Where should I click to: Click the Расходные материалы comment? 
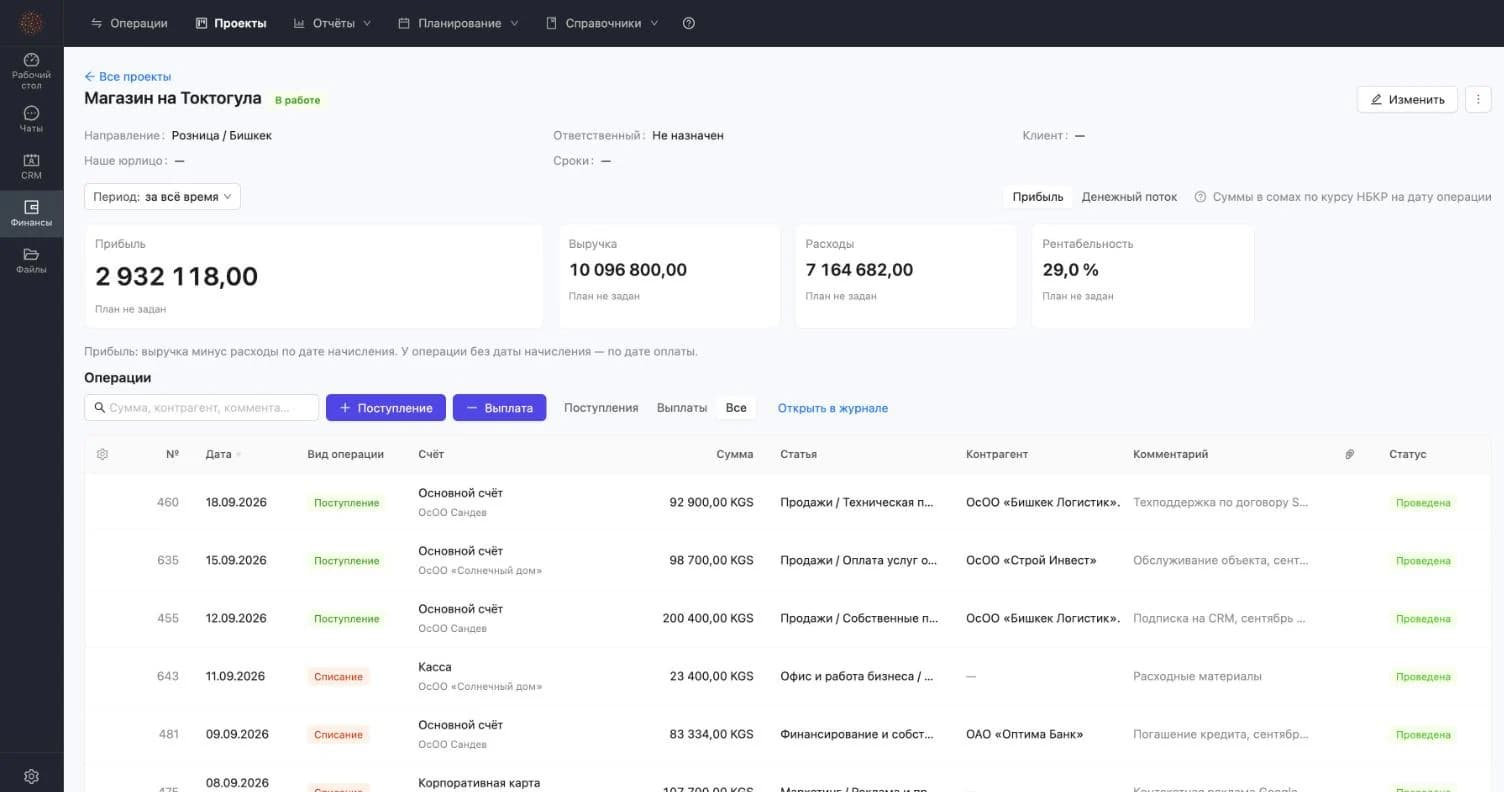coord(1197,676)
